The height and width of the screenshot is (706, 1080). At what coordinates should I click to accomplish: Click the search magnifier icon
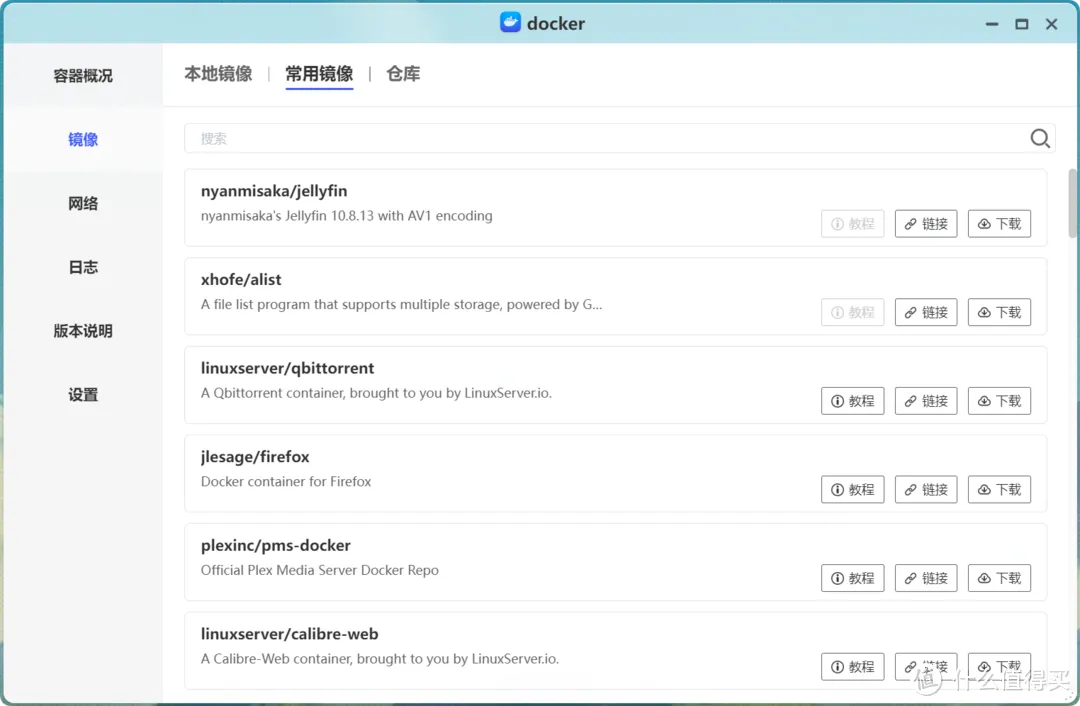(1039, 138)
